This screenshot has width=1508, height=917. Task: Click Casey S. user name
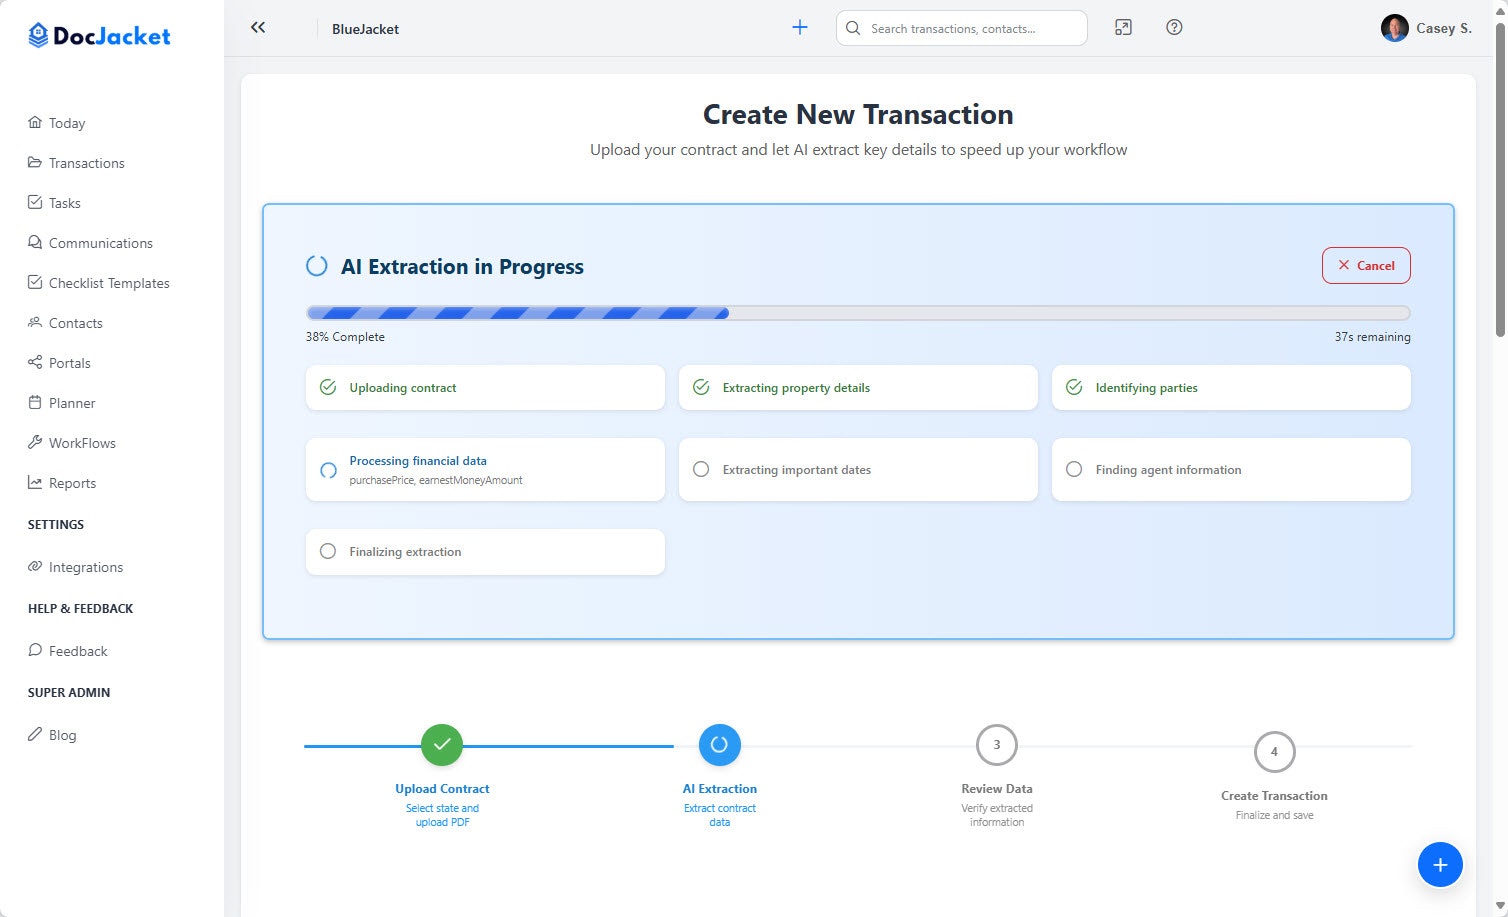coord(1444,28)
